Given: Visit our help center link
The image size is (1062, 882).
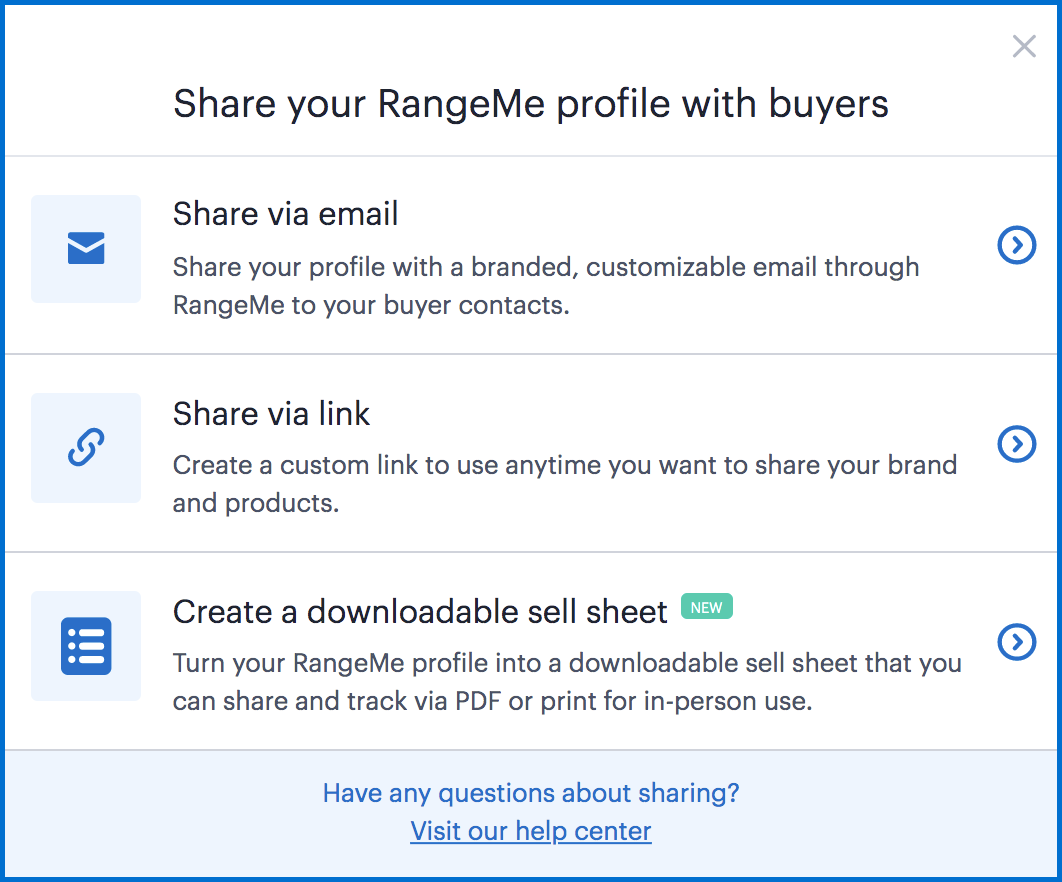Looking at the screenshot, I should click(531, 831).
